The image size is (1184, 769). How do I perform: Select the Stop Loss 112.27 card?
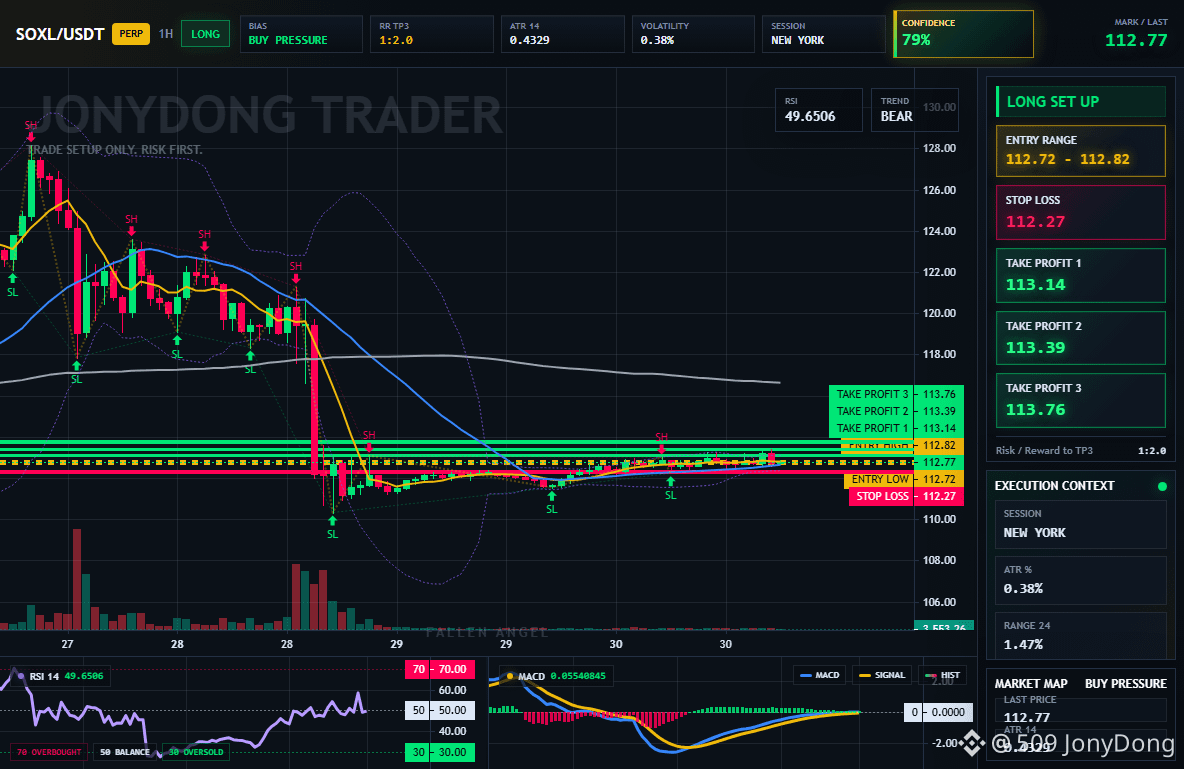pos(1081,212)
